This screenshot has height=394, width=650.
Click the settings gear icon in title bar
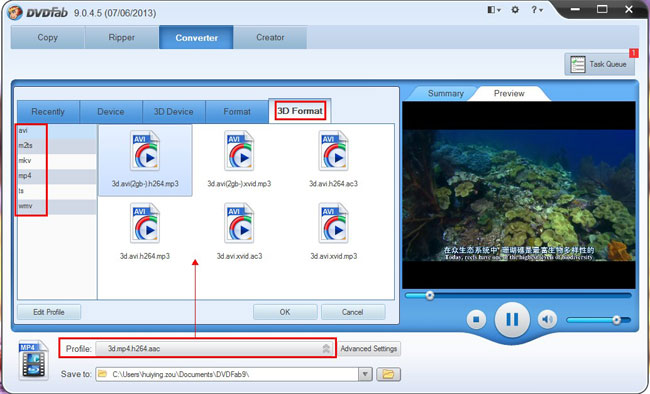515,10
